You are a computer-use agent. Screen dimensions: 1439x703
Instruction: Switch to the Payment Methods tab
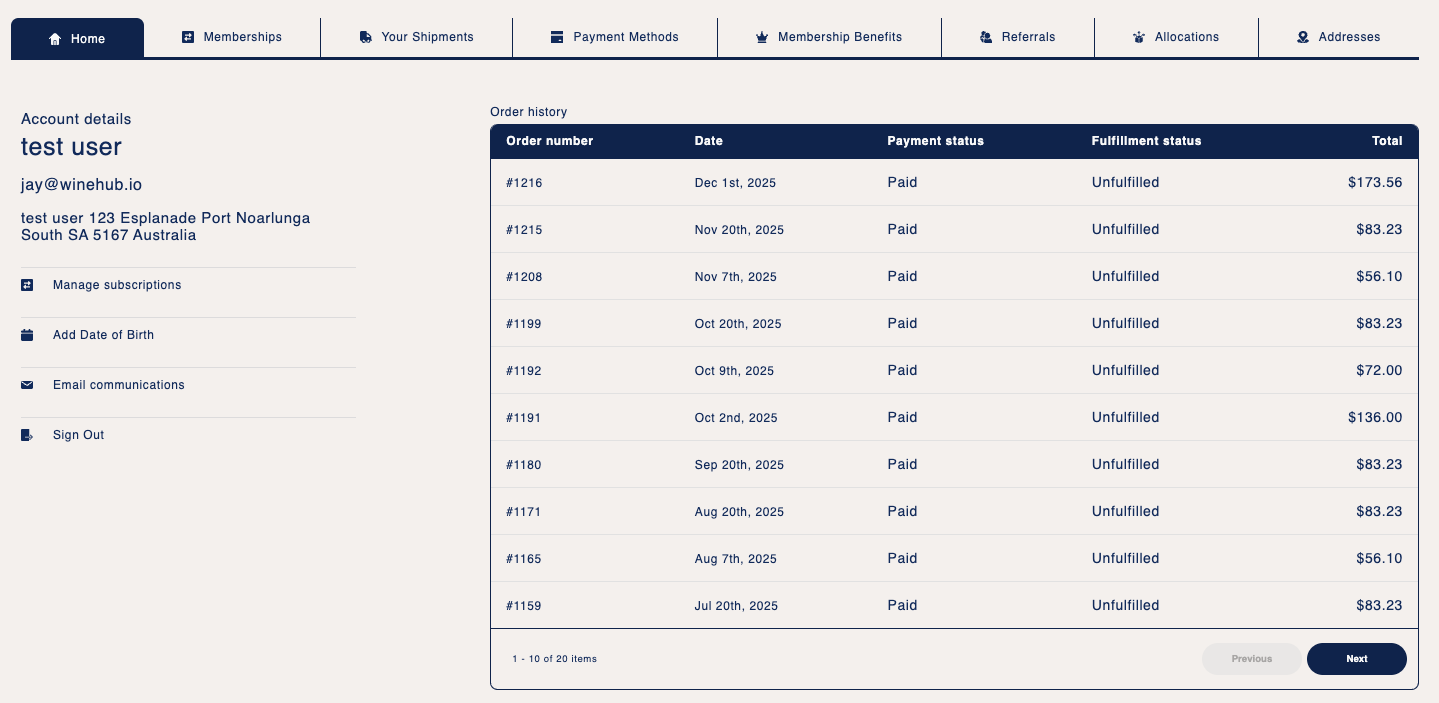tap(615, 37)
